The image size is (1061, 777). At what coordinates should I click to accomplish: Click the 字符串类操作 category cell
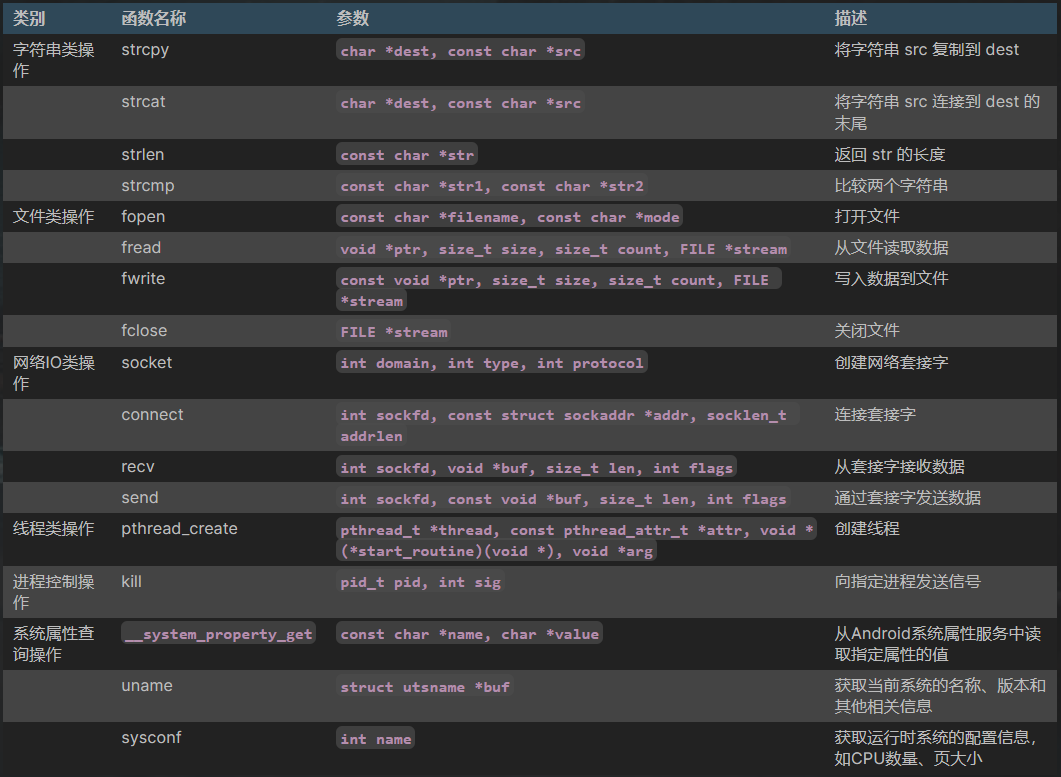[x=53, y=60]
